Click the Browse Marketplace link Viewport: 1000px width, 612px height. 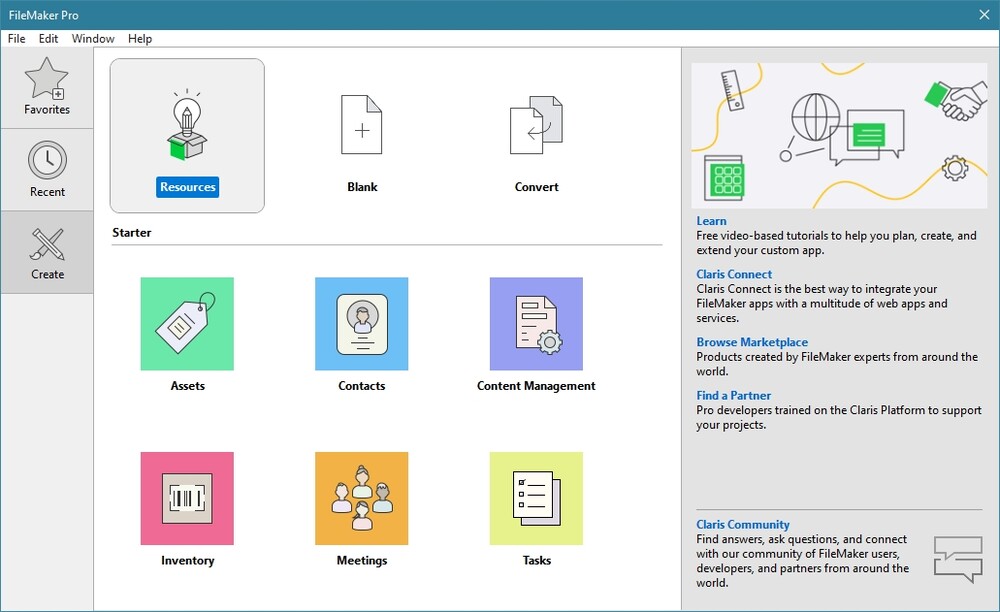[752, 342]
